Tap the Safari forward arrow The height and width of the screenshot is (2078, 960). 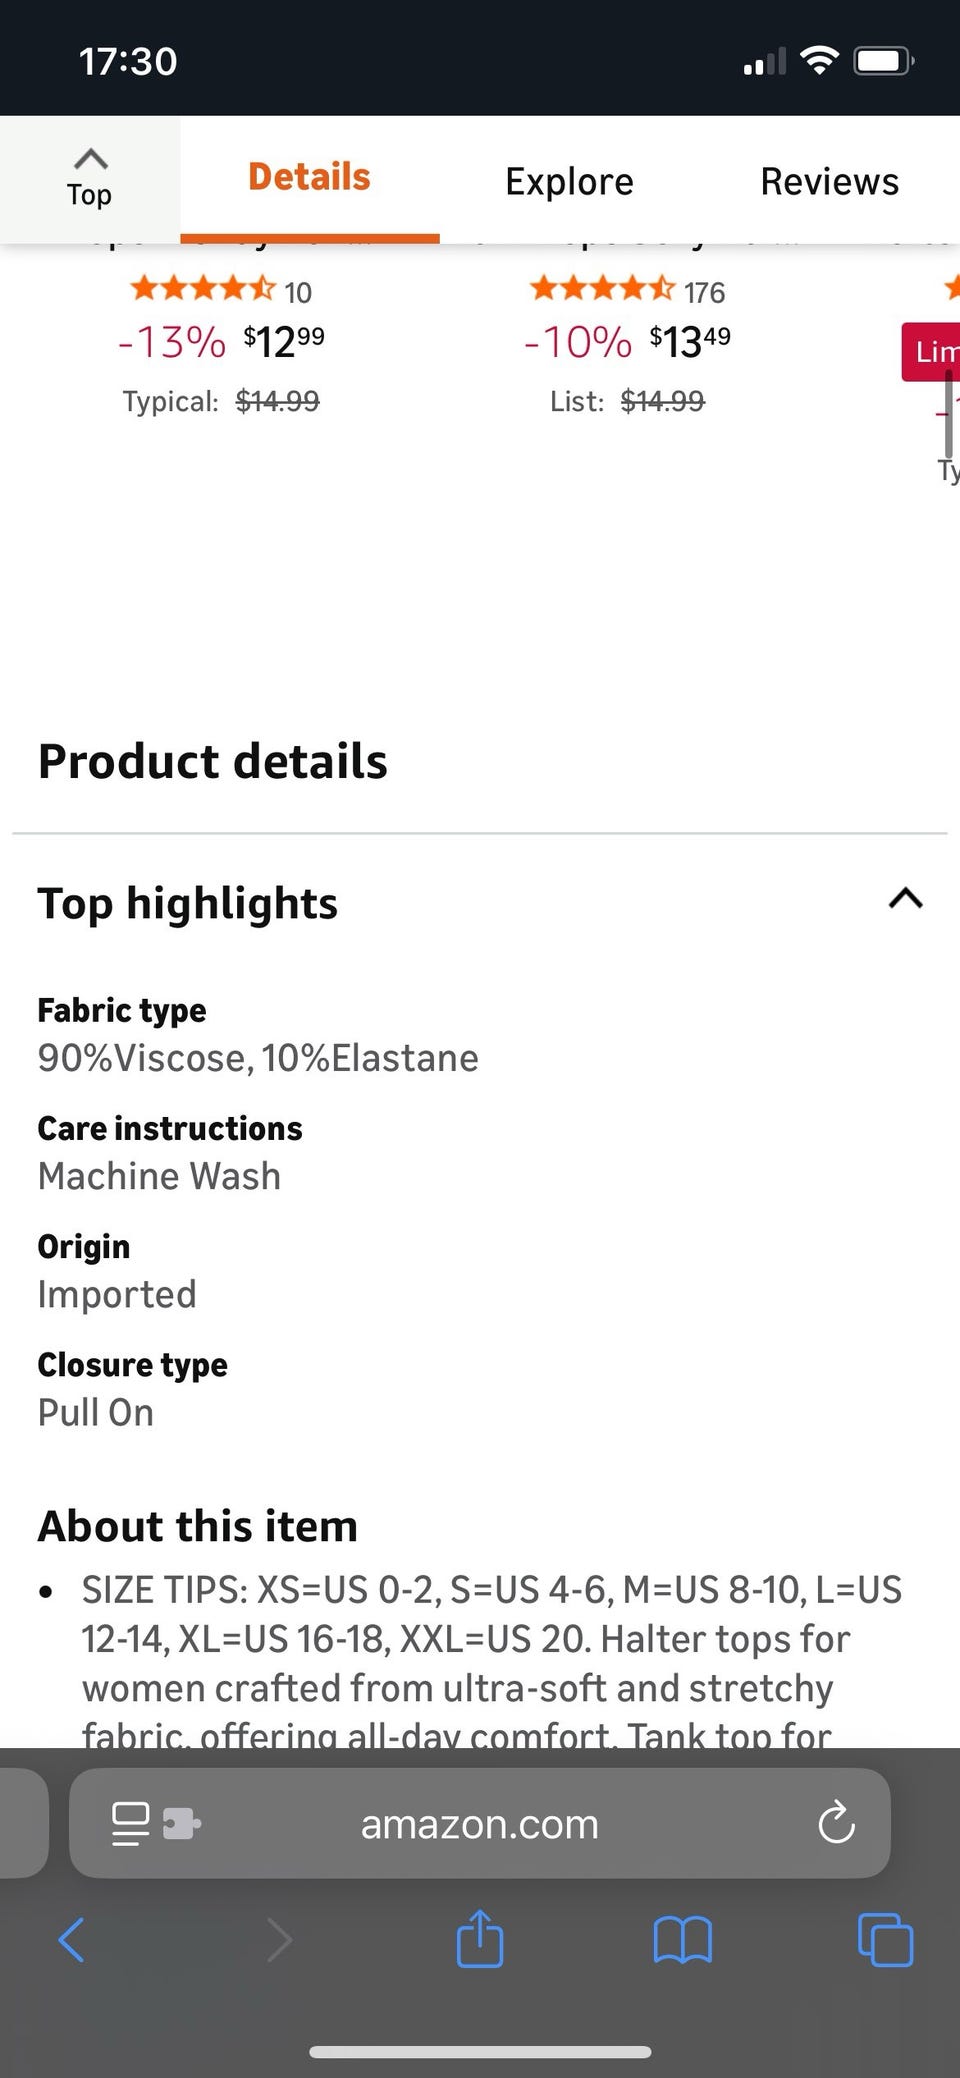pyautogui.click(x=279, y=1940)
